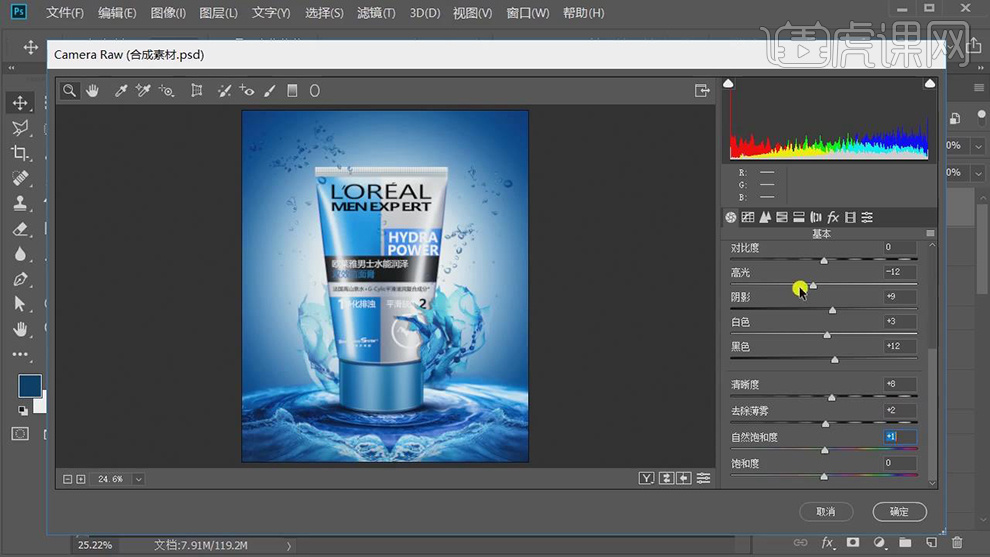Open the Tone Curve panel tab
This screenshot has height=557, width=990.
748,217
